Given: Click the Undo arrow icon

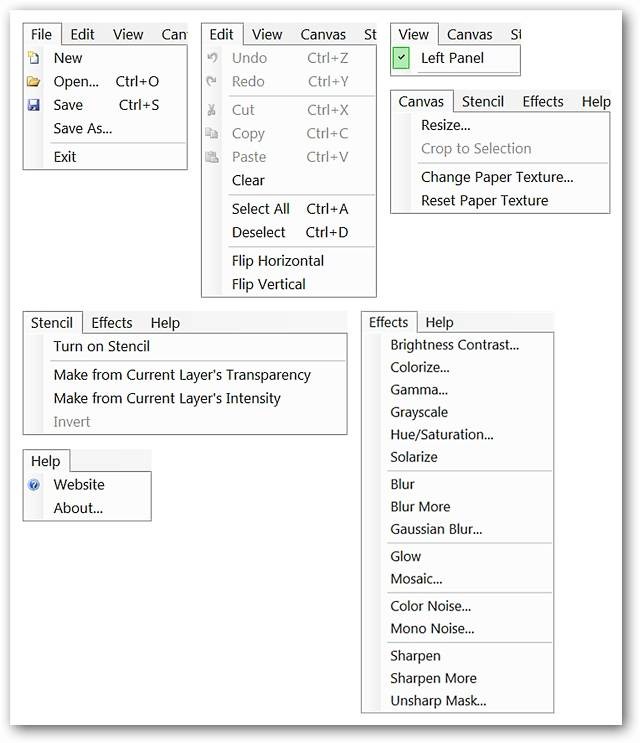Looking at the screenshot, I should [212, 58].
